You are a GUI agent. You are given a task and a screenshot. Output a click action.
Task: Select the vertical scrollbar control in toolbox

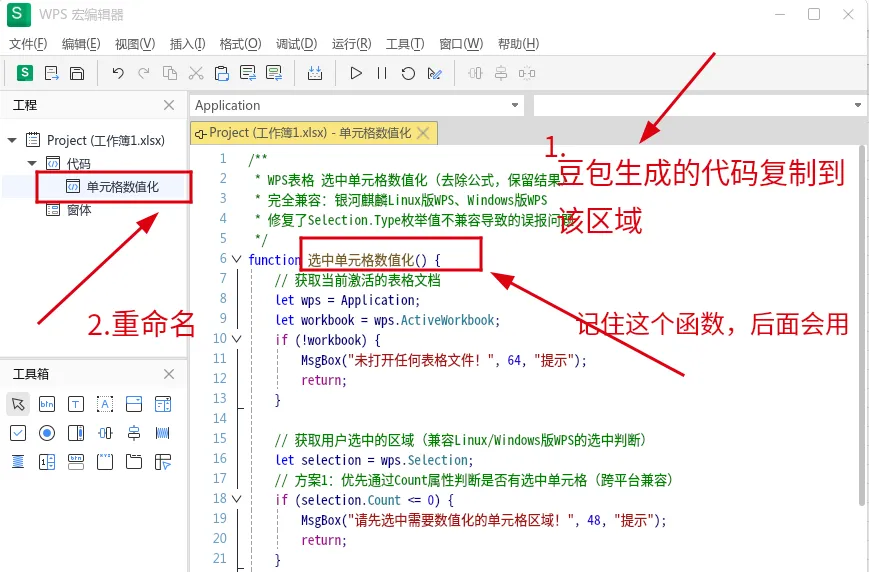coord(18,461)
